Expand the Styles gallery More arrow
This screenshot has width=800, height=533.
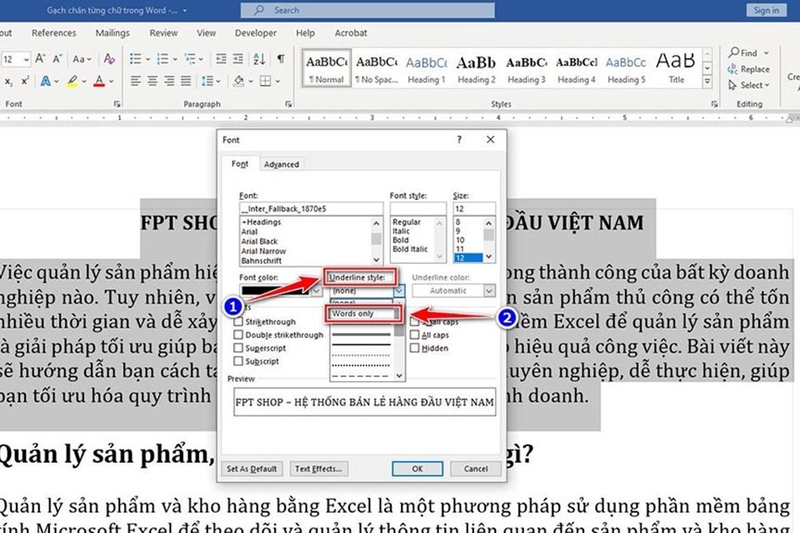(707, 82)
